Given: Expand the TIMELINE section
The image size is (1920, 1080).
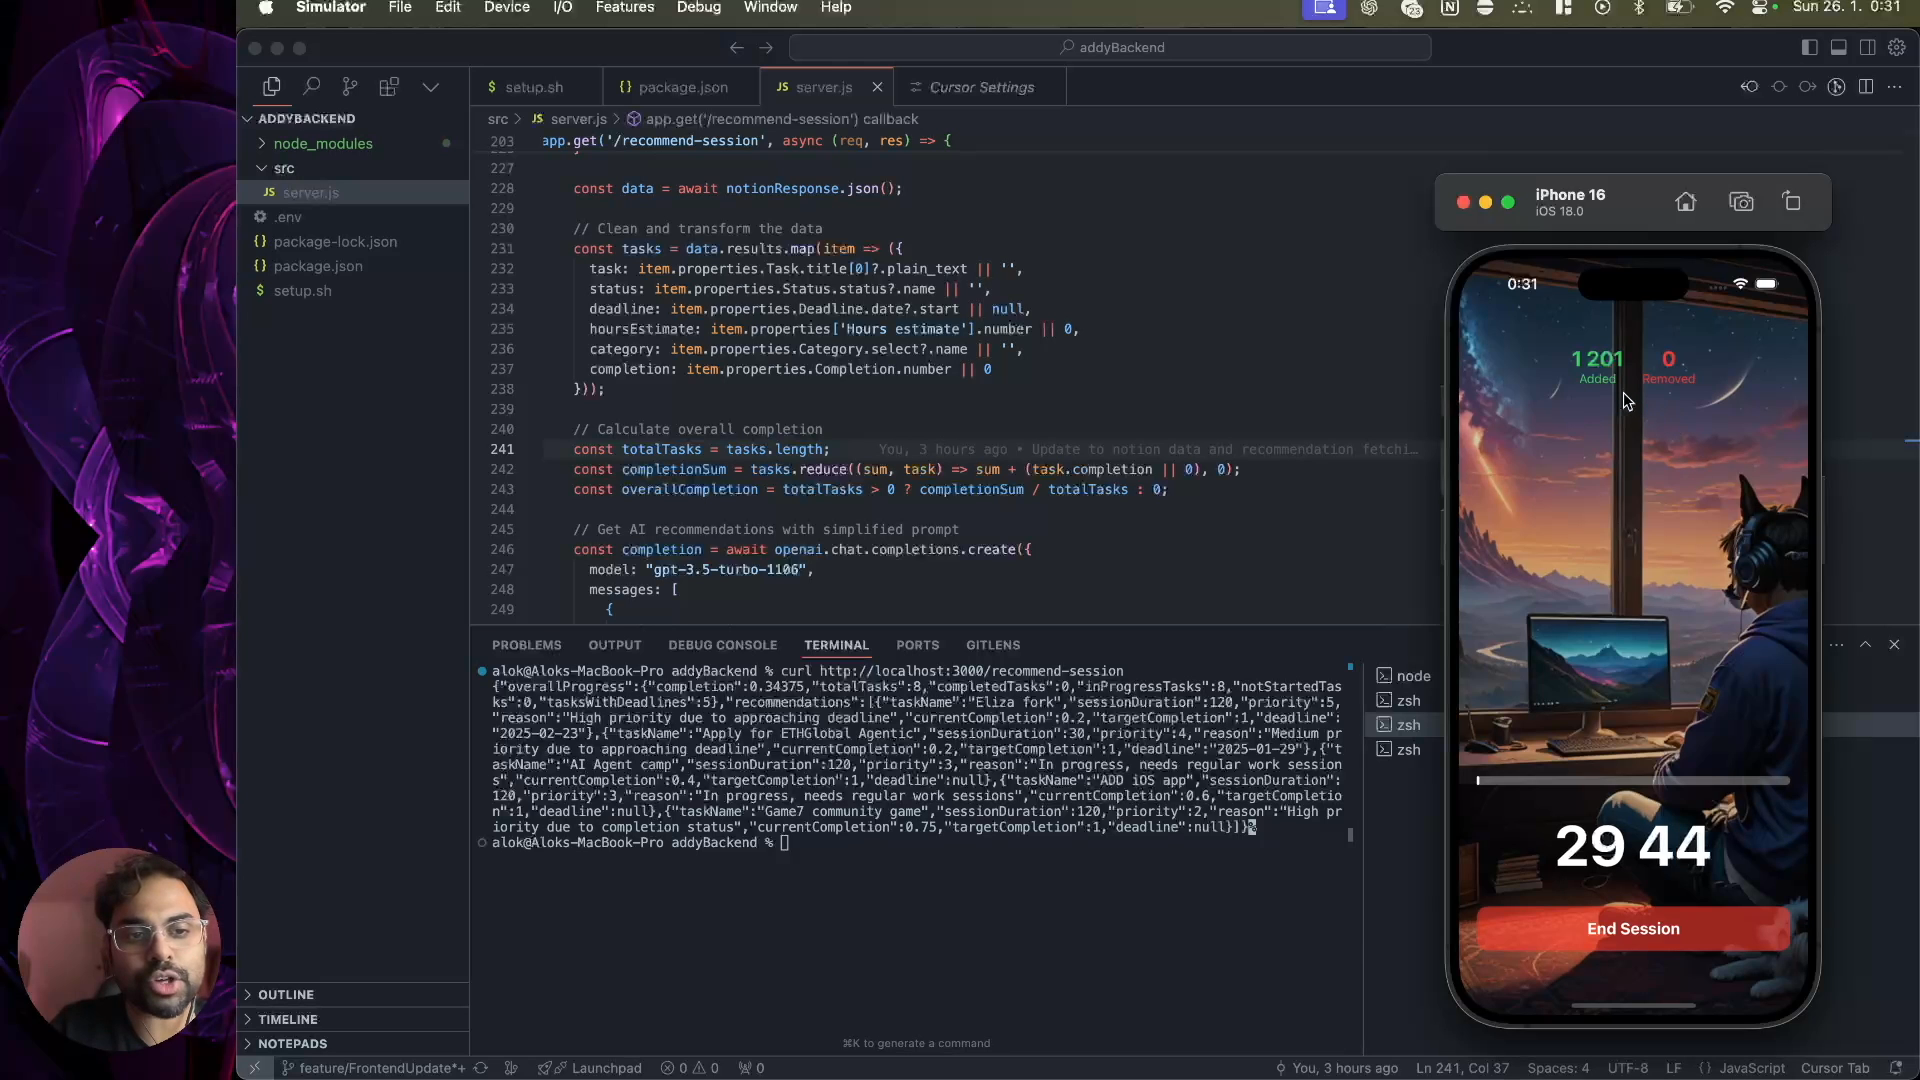Looking at the screenshot, I should pos(288,1019).
